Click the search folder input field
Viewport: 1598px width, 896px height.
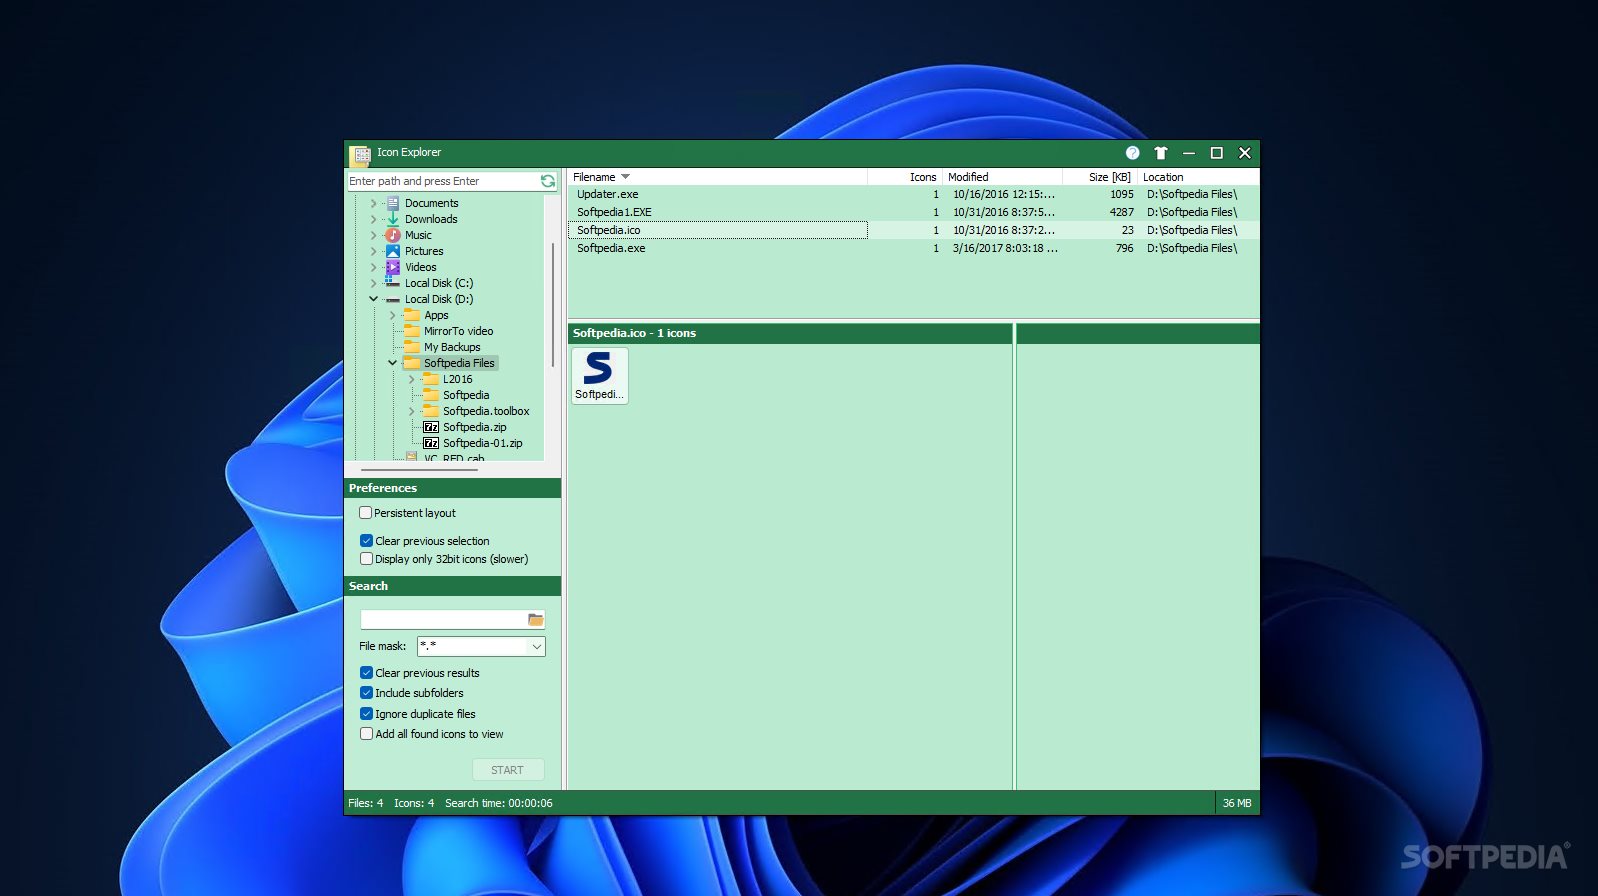click(x=443, y=620)
